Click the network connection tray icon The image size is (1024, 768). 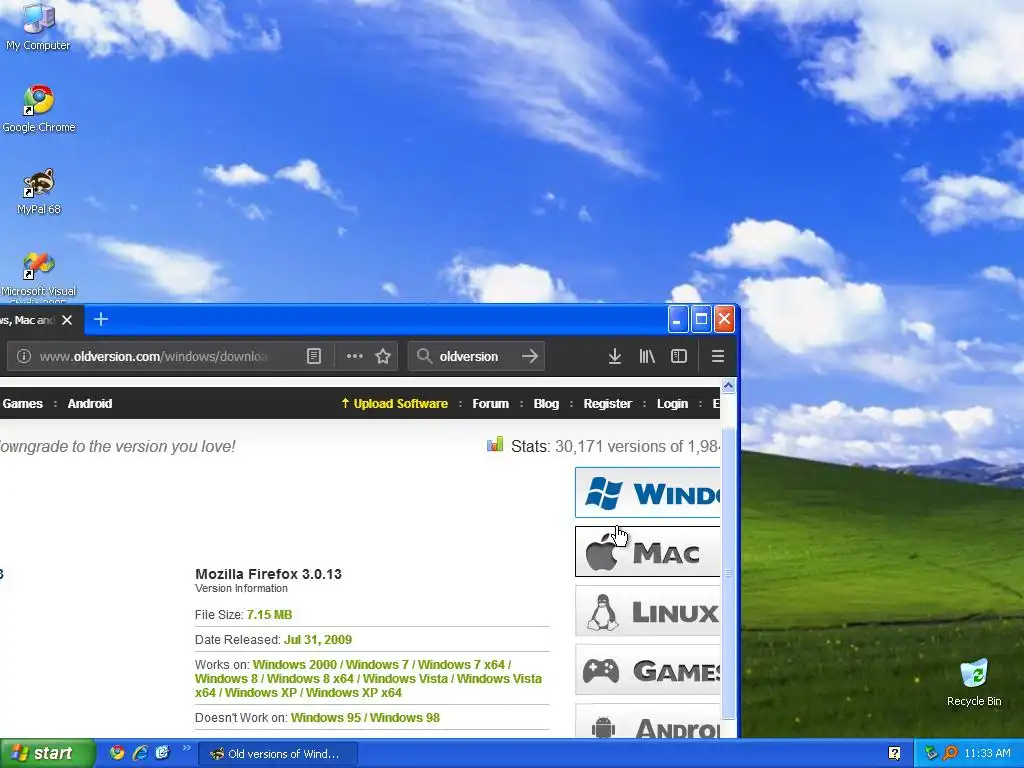pos(931,754)
